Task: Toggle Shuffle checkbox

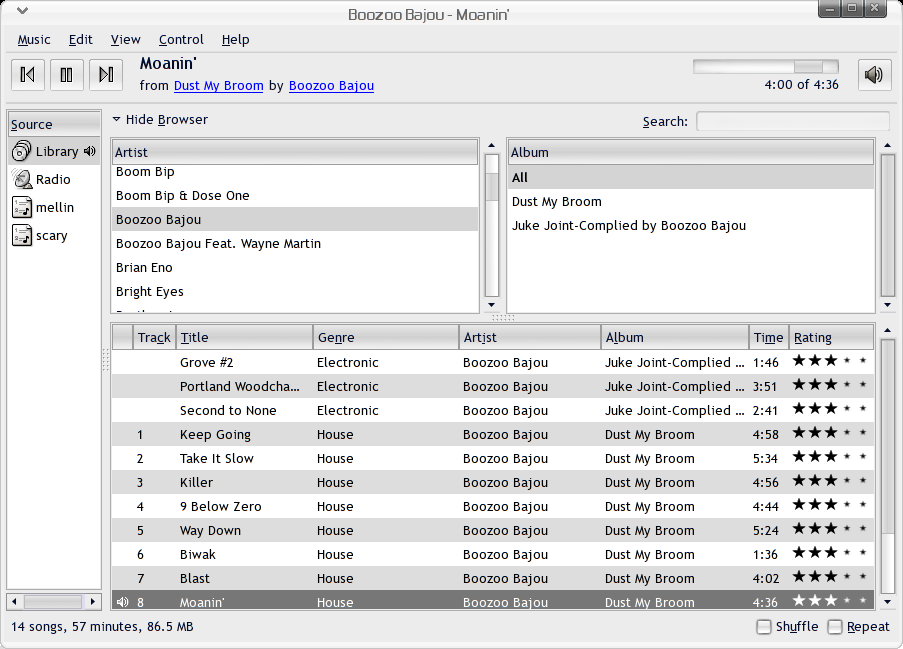Action: coord(764,627)
